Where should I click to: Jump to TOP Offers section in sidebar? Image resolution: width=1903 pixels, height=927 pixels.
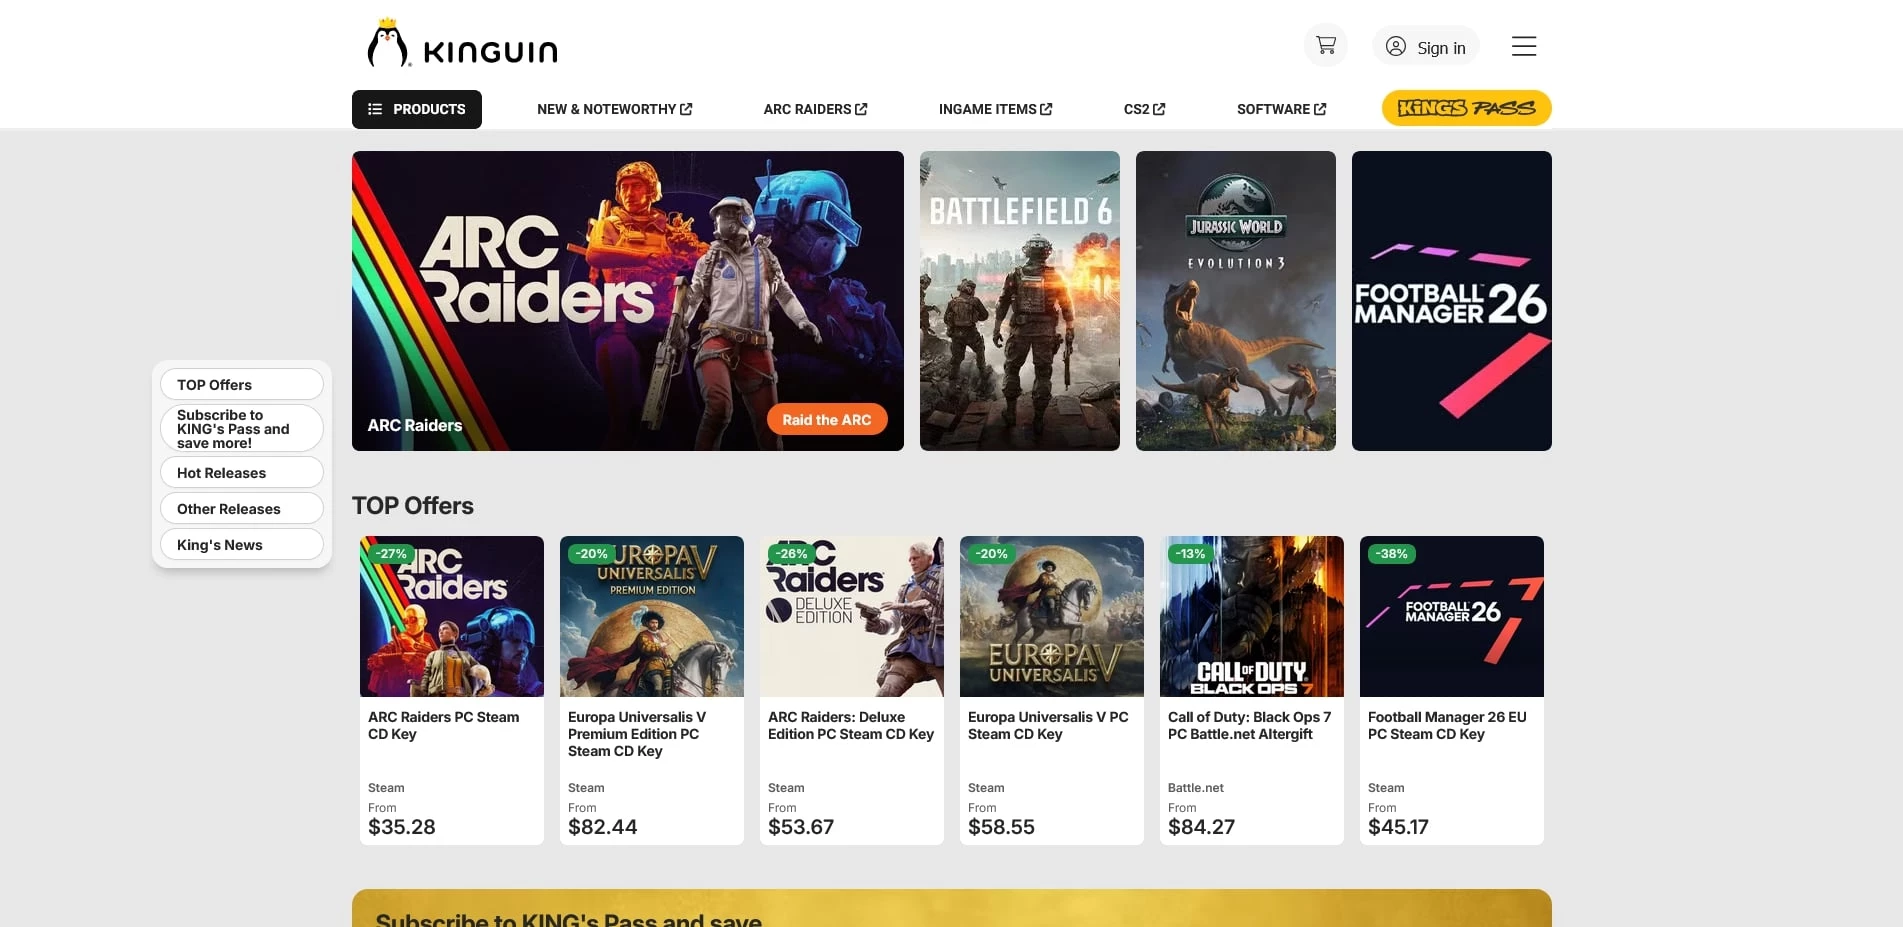coord(241,385)
